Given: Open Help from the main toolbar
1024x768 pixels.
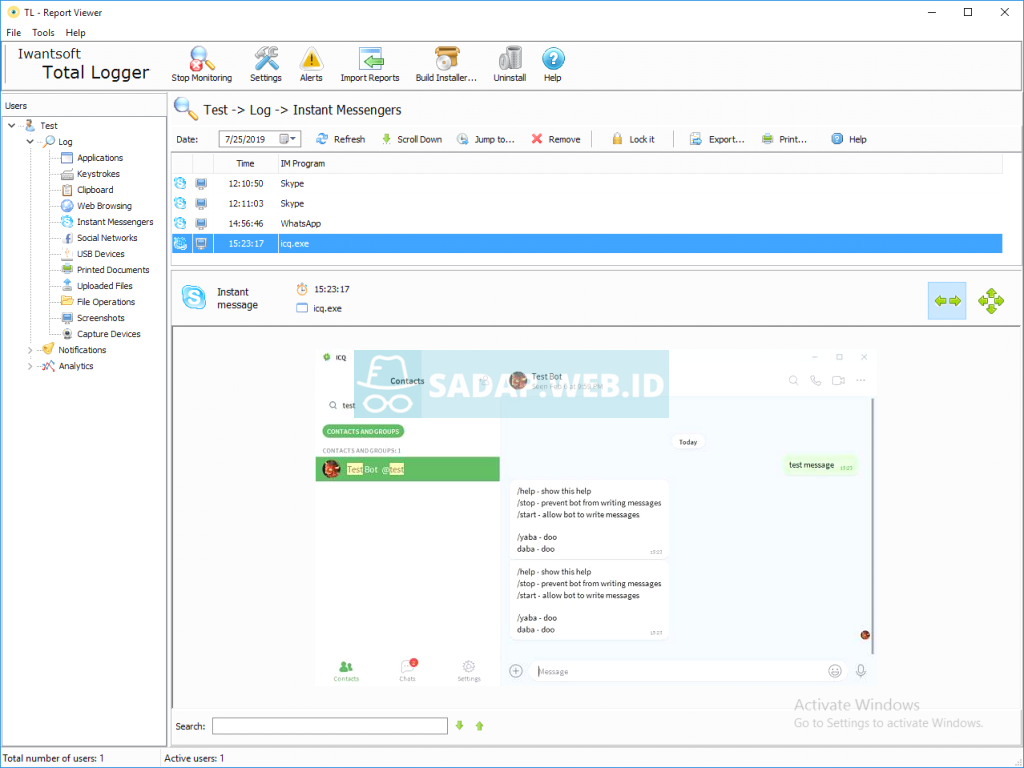Looking at the screenshot, I should point(552,65).
